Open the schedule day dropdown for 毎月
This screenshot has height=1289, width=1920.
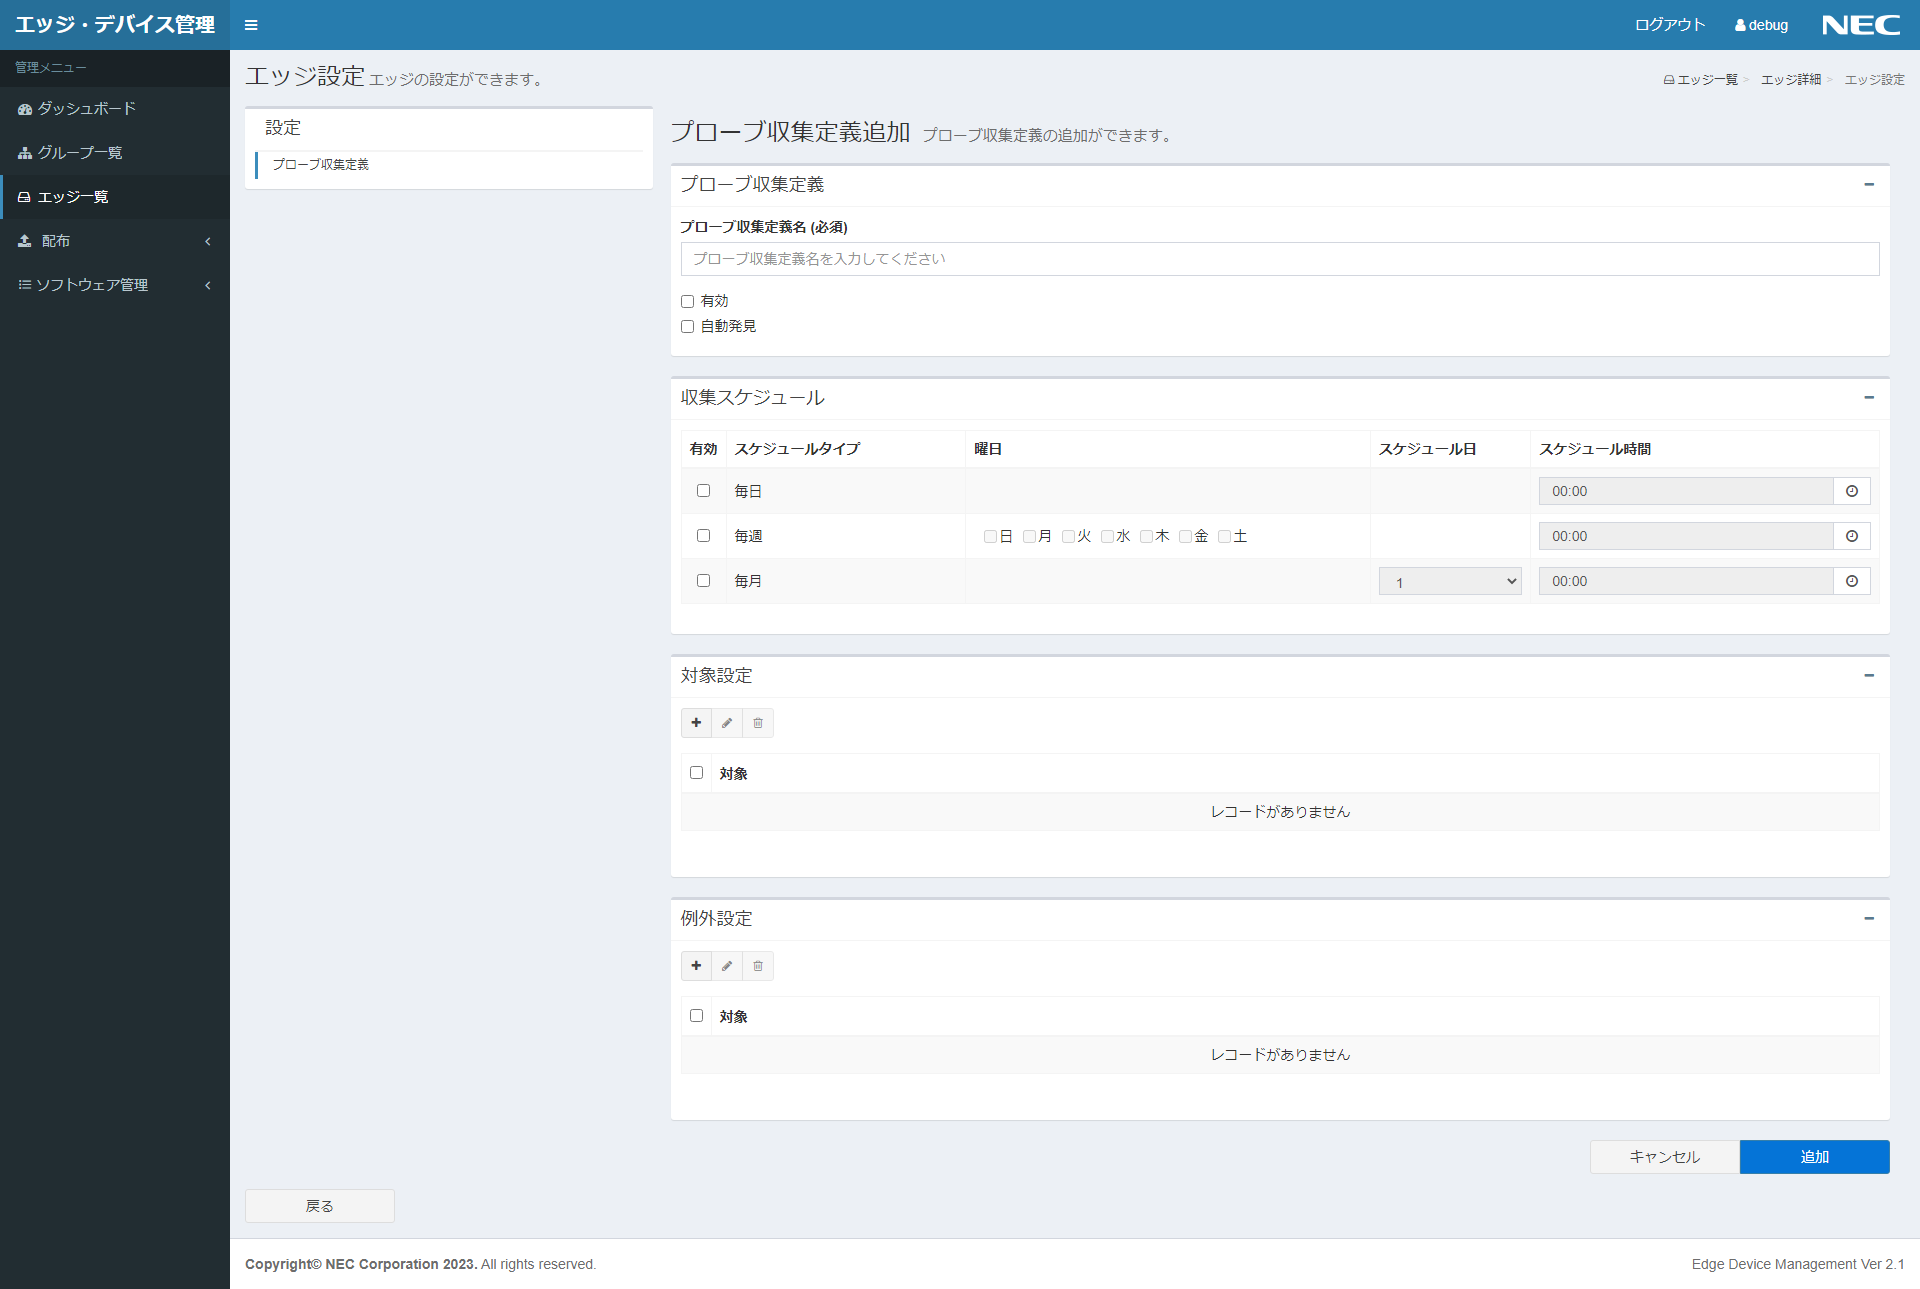[1449, 582]
